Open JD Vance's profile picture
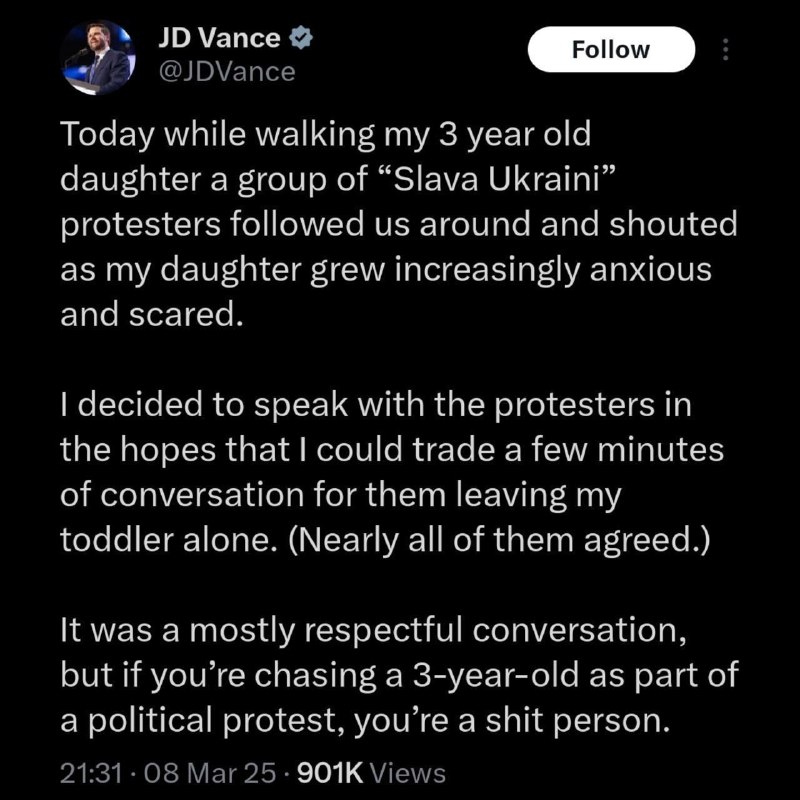This screenshot has width=800, height=800. [x=97, y=57]
